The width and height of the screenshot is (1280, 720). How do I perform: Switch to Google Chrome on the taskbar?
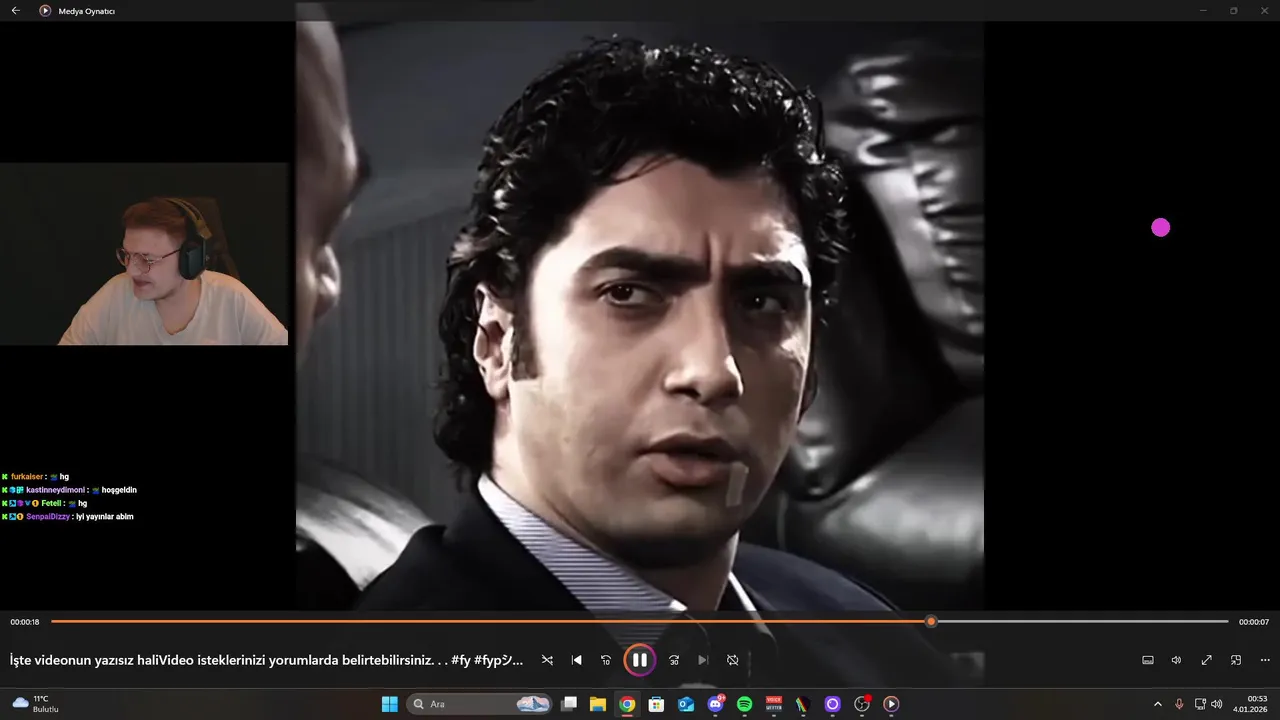pos(627,704)
